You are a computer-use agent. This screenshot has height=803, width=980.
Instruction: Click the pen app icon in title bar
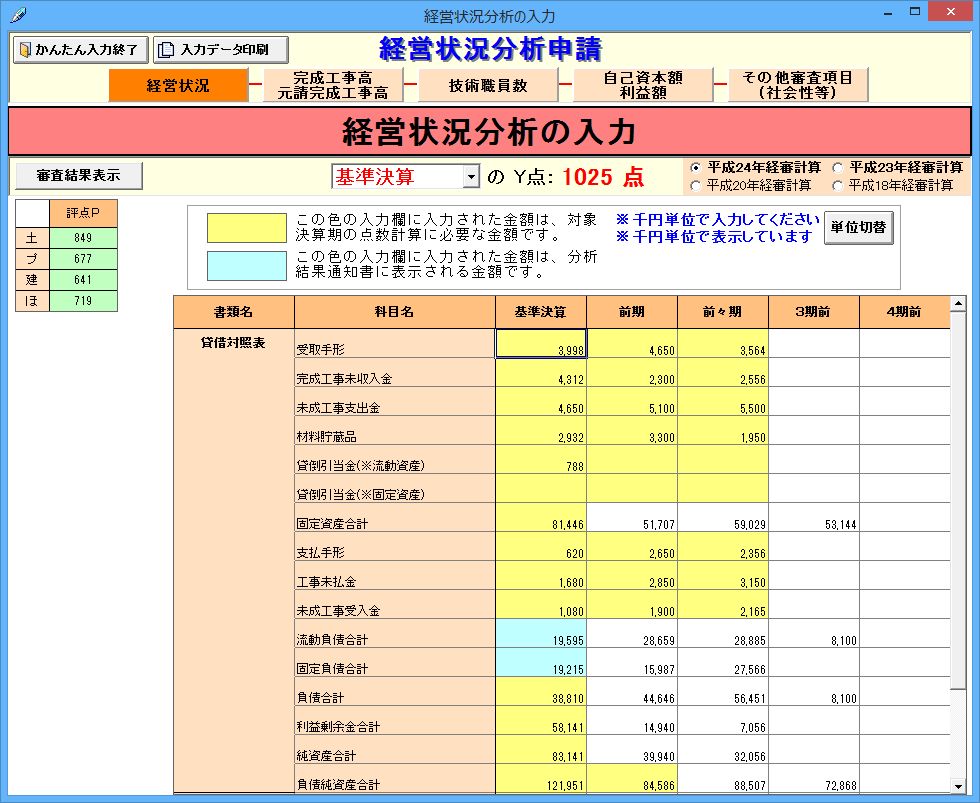pos(19,14)
